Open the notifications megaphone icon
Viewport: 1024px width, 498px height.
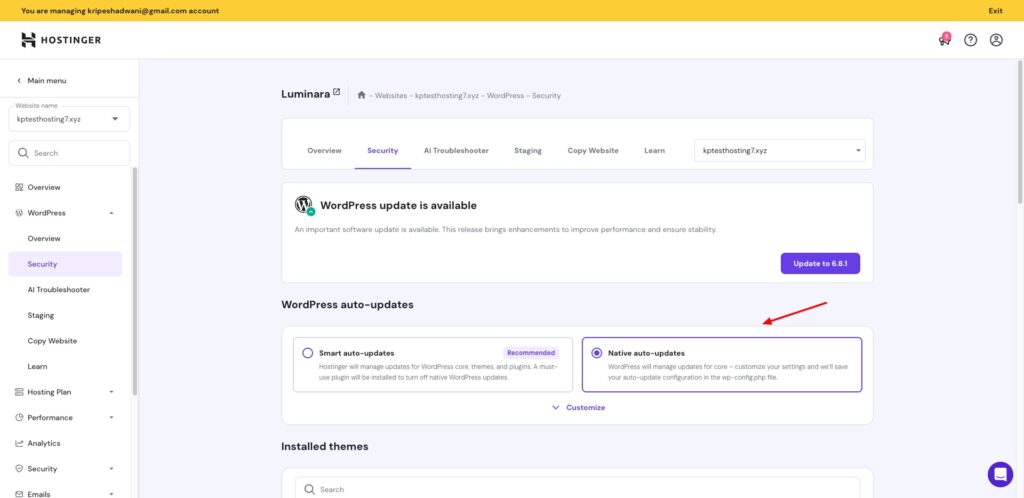[944, 40]
